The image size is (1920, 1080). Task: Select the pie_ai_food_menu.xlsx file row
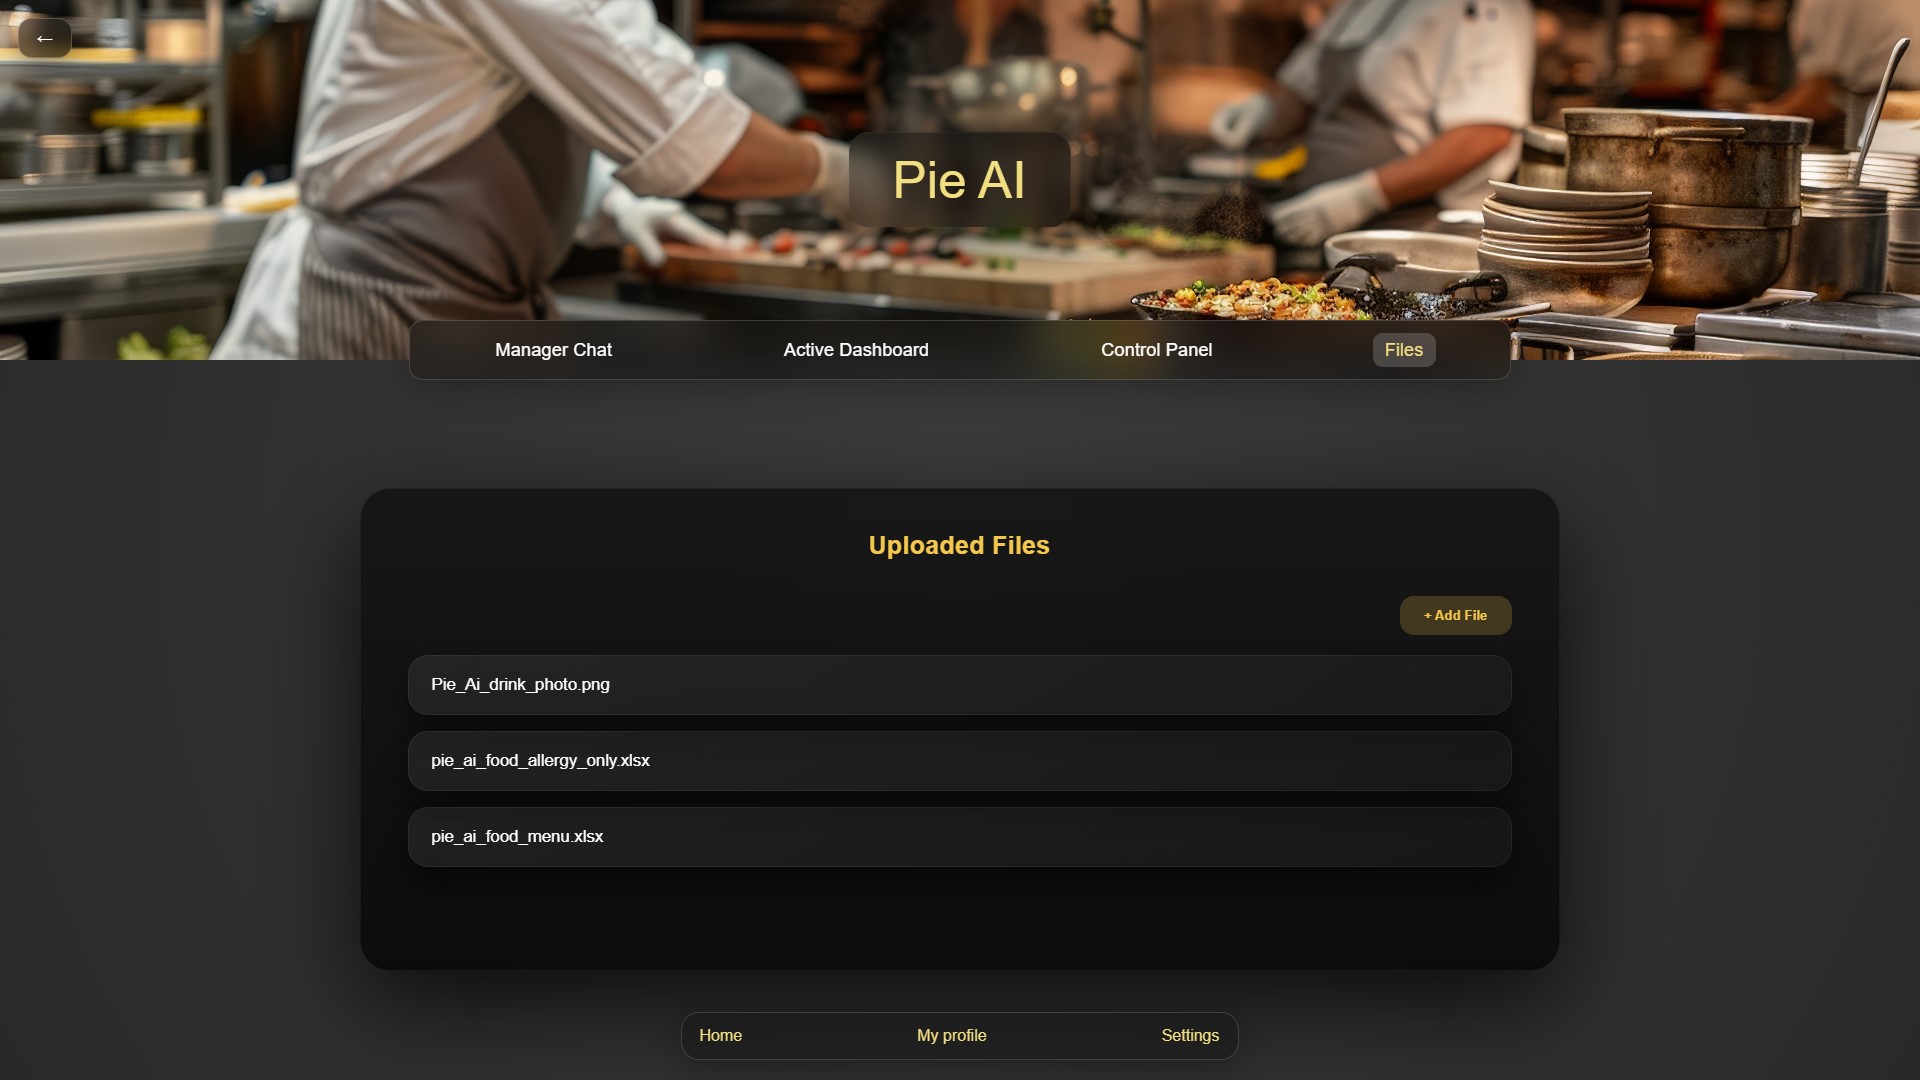[959, 837]
